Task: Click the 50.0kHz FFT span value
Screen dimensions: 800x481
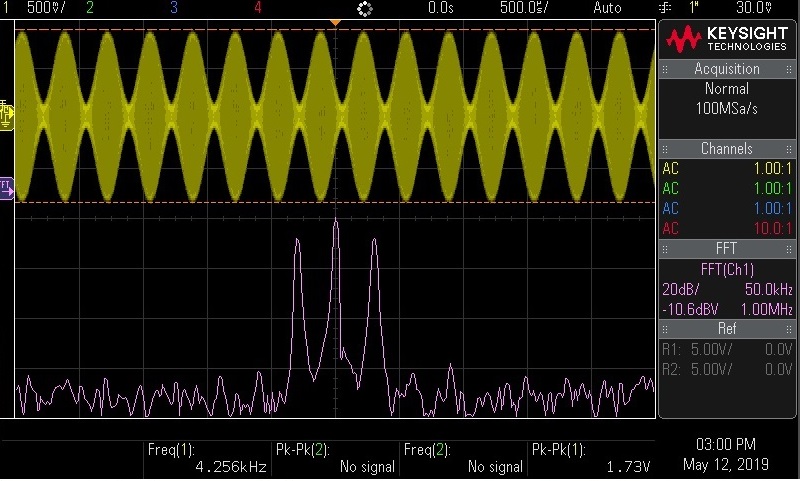Action: coord(768,289)
